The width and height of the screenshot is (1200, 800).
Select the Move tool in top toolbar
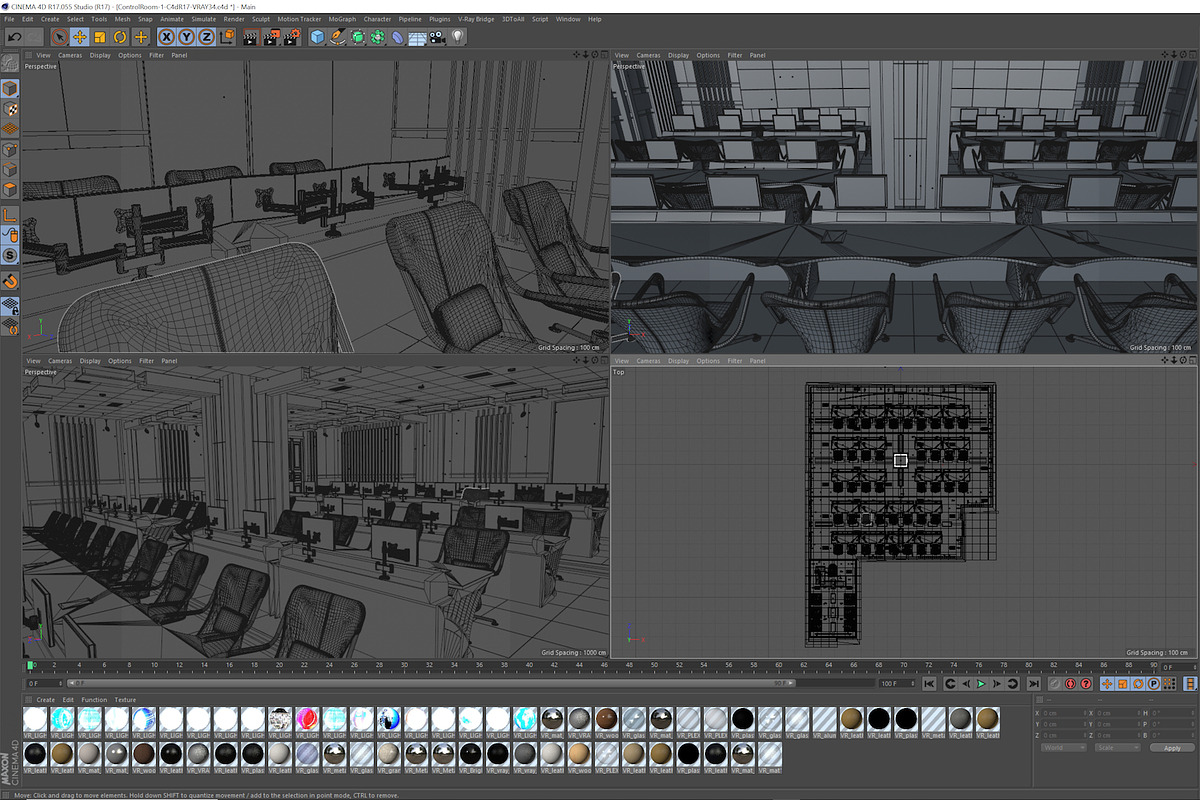(79, 37)
